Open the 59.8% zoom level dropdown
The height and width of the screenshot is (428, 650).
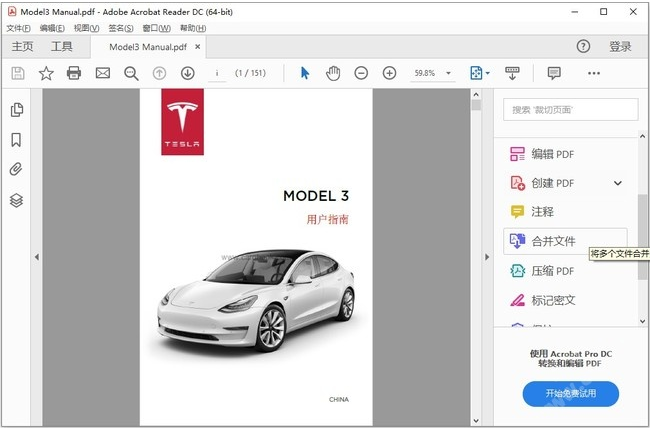(449, 73)
